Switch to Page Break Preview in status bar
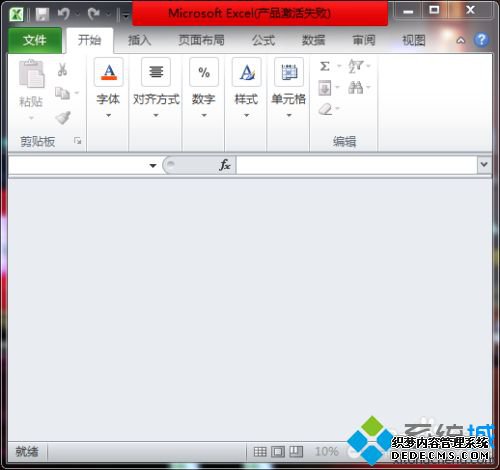Viewport: 500px width, 470px height. click(x=296, y=452)
